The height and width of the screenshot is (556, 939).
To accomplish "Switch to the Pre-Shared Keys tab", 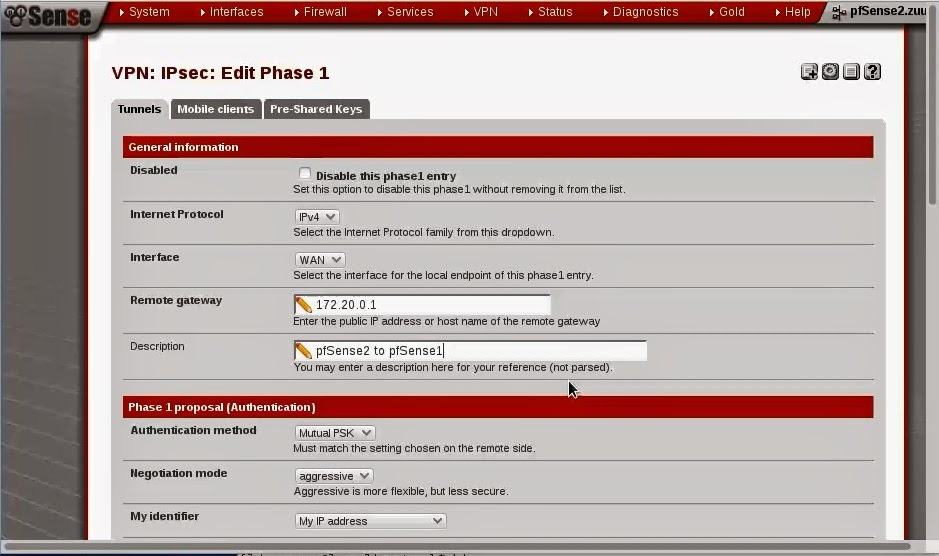I will (316, 109).
